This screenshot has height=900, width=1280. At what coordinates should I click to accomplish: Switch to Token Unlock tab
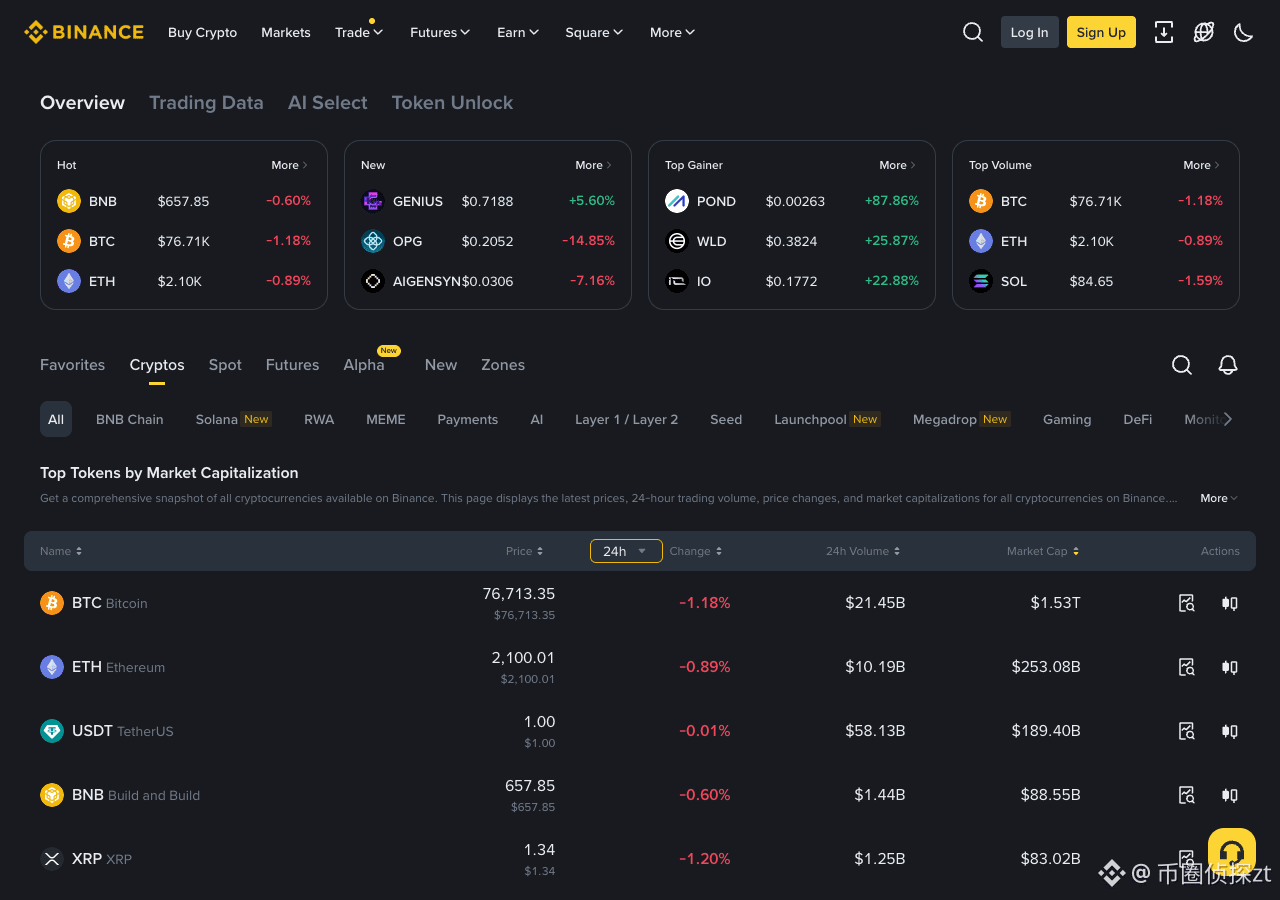pos(452,103)
